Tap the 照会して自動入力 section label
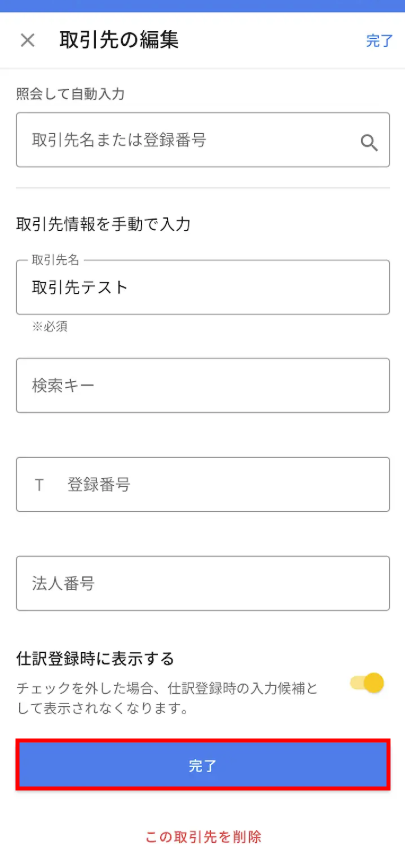The image size is (405, 853). (71, 94)
